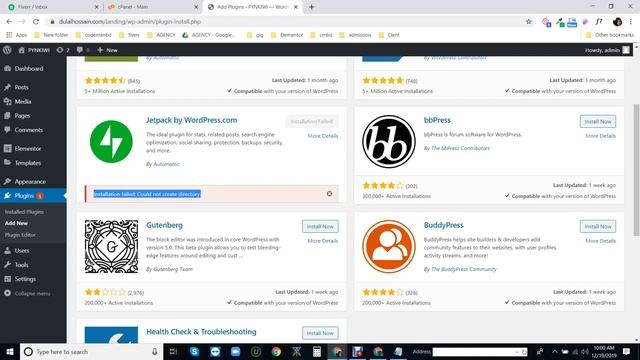Open the Plugin Editor submenu item
Image resolution: width=640 pixels, height=360 pixels.
(20, 235)
